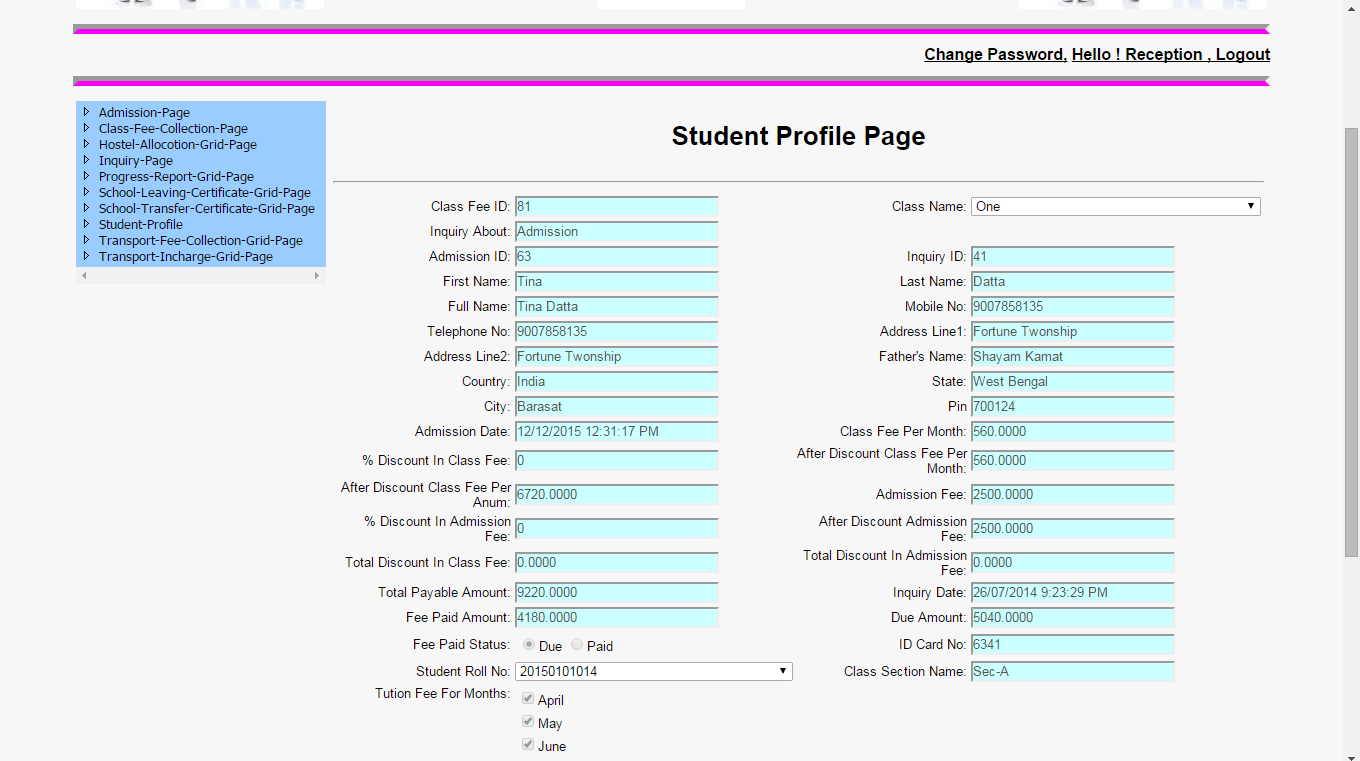The width and height of the screenshot is (1360, 761).
Task: Open Progress-Report-Grid-Page in the sidebar
Action: [x=176, y=177]
